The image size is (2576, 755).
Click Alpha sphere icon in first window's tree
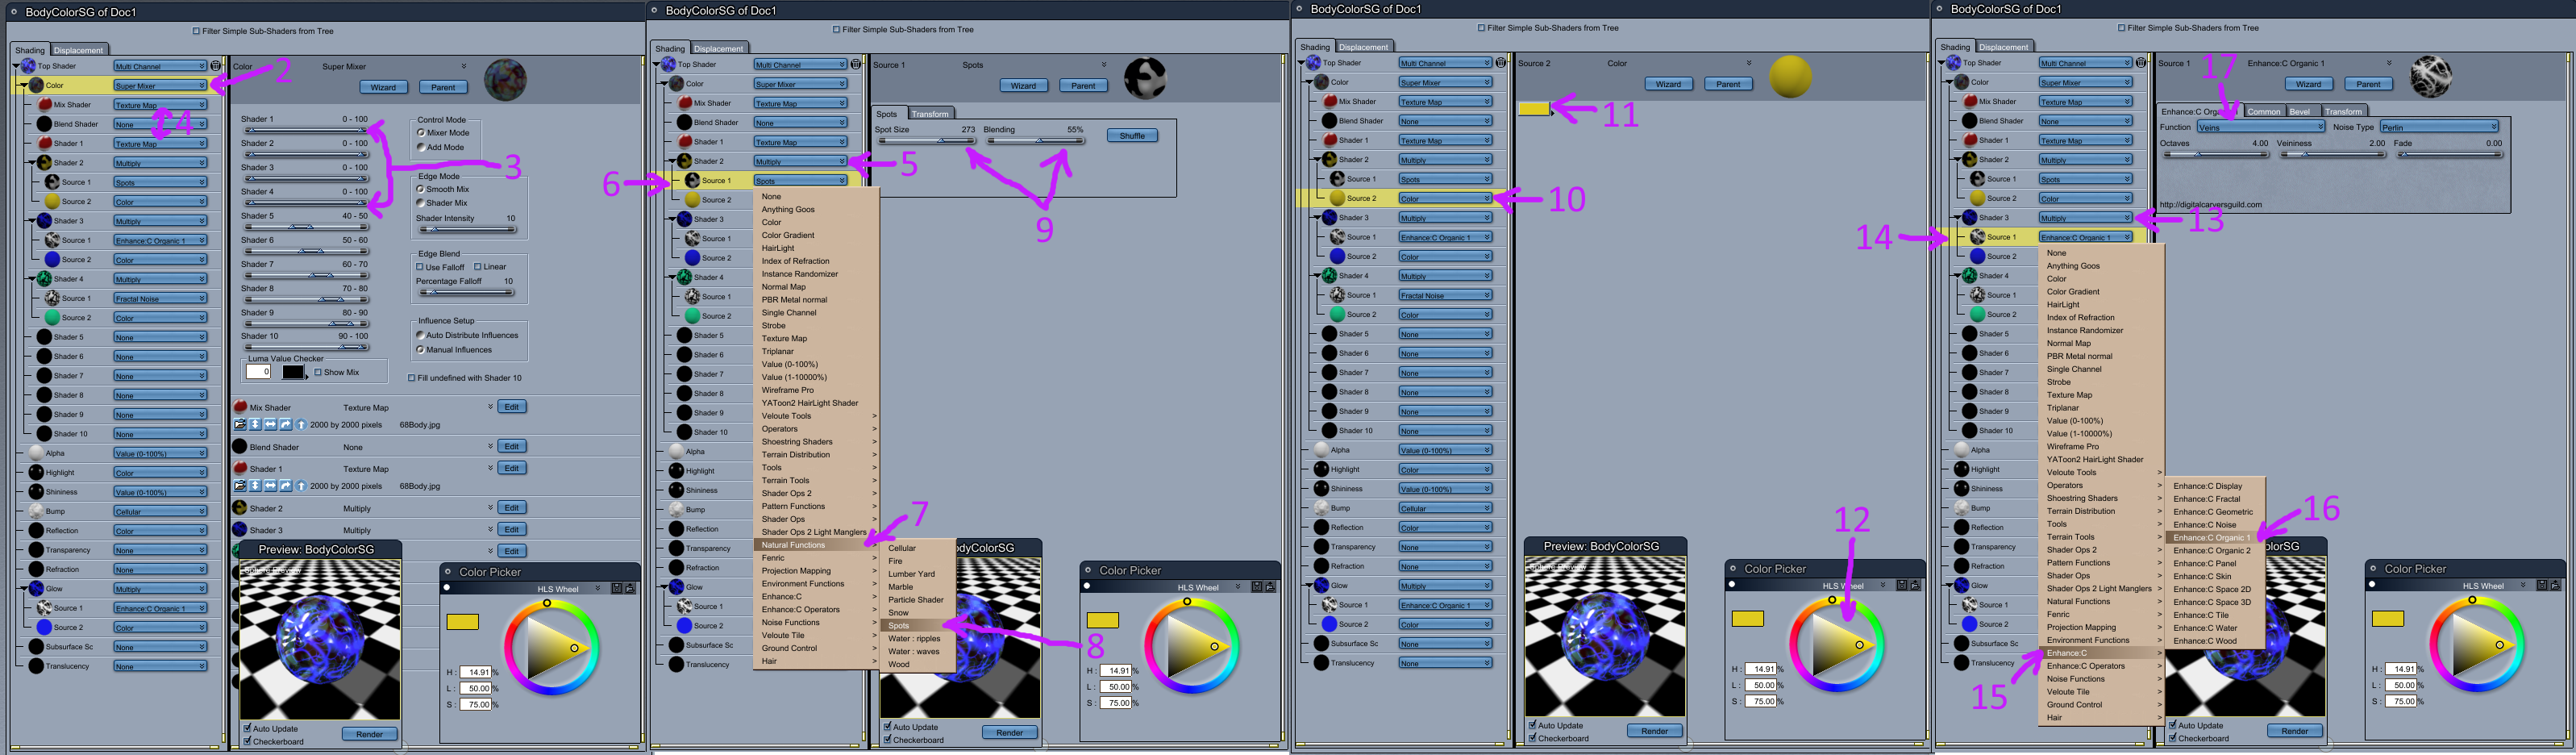36,453
